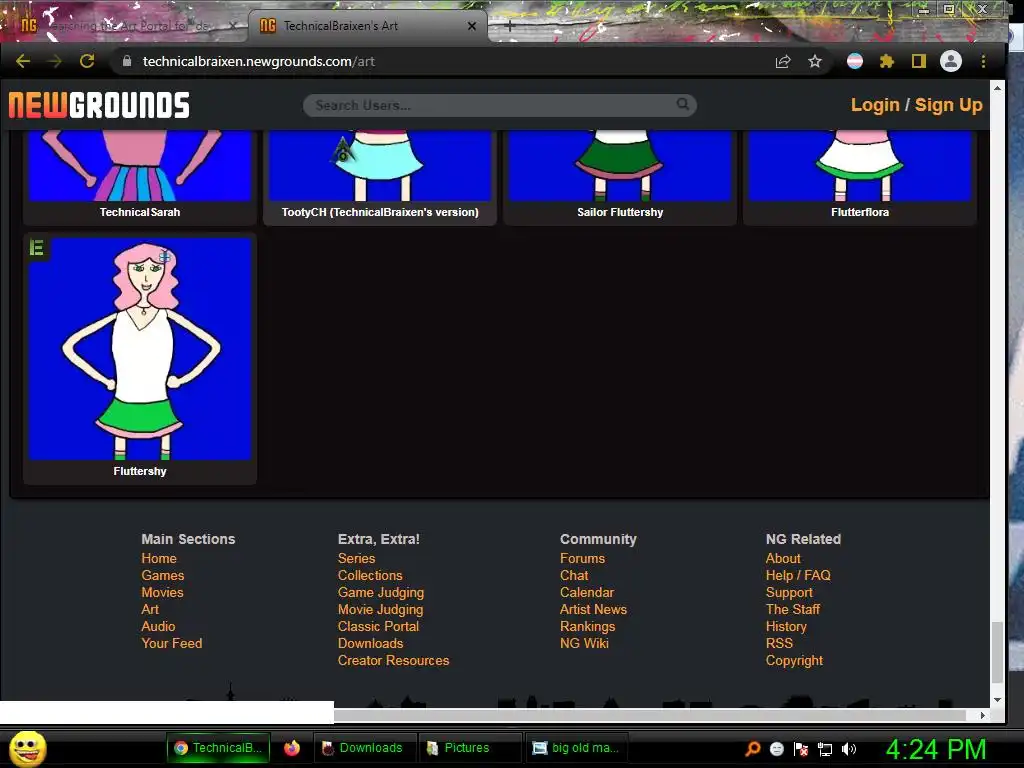This screenshot has height=768, width=1024.
Task: Open a new tab with the plus button
Action: [509, 26]
